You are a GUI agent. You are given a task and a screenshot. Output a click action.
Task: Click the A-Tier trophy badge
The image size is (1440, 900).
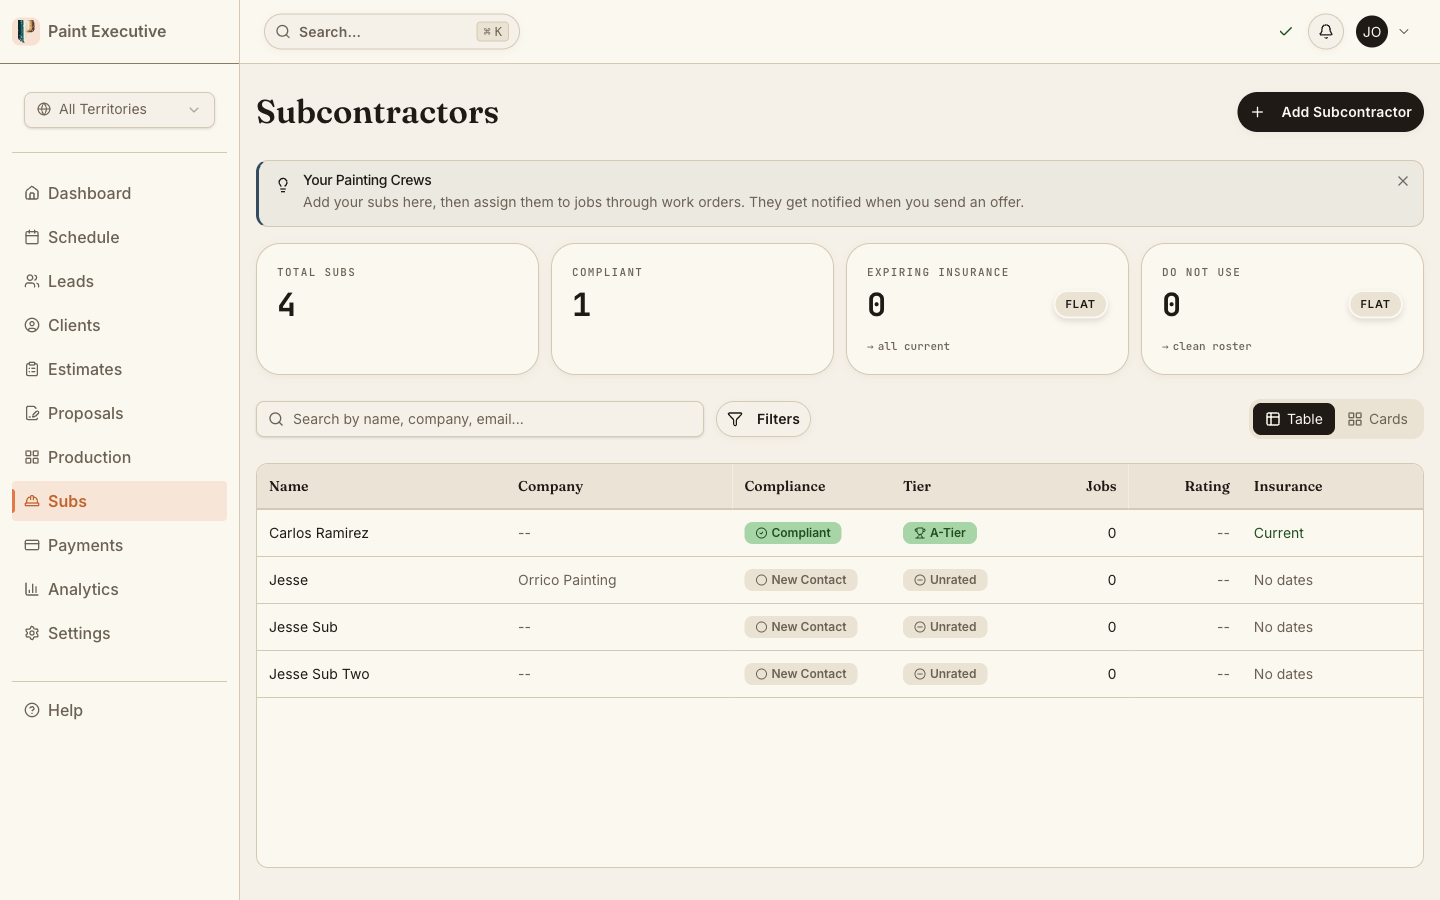pyautogui.click(x=940, y=533)
